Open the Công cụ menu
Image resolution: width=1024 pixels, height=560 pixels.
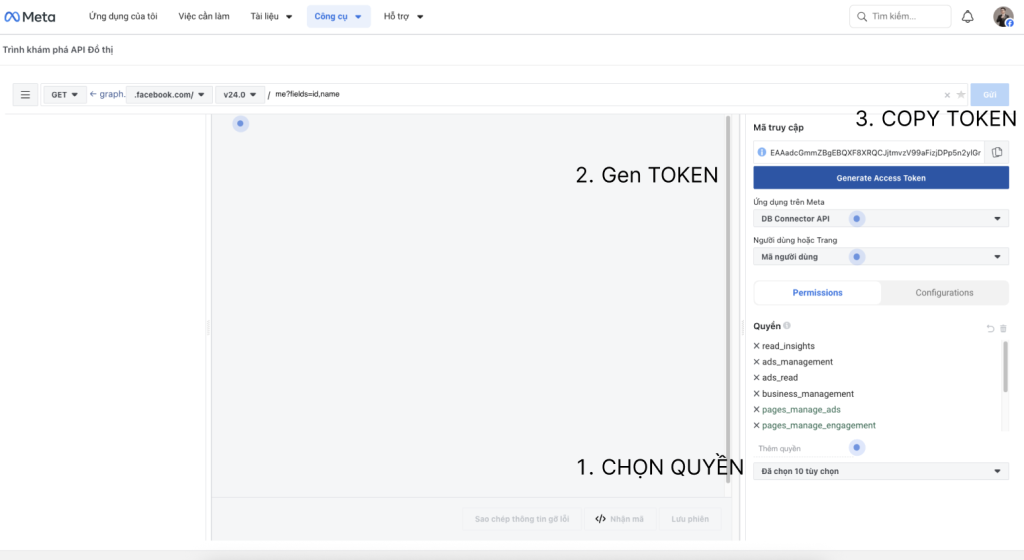pos(338,17)
